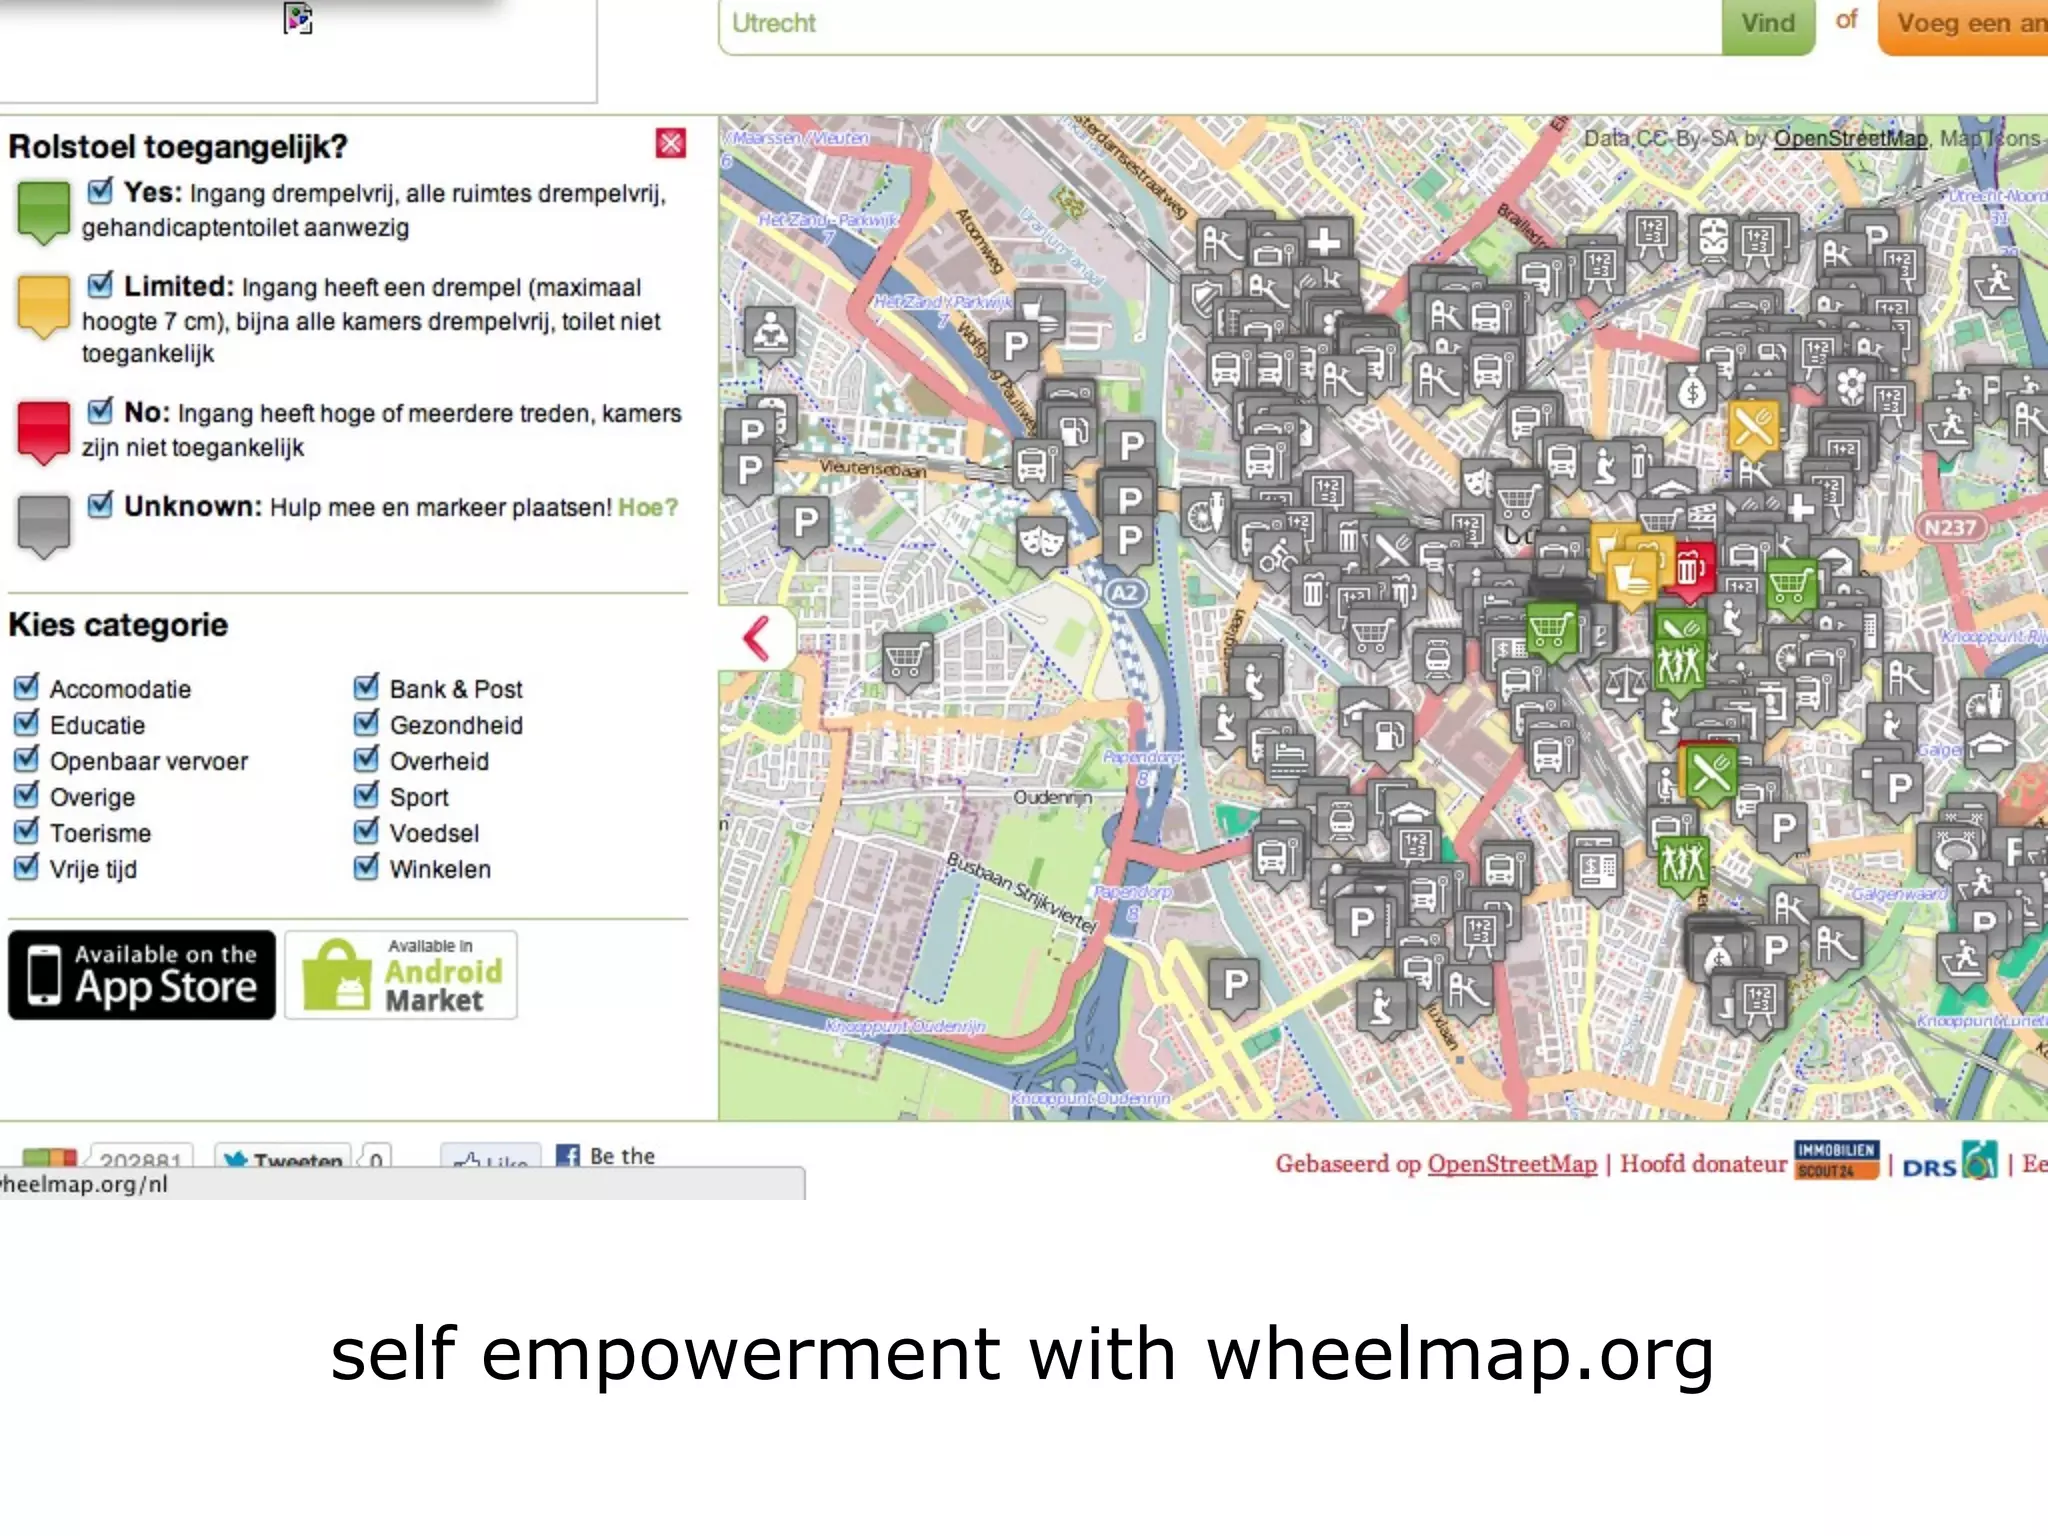Uncheck the Voedsel category
Screen dimensions: 2048x1536
click(367, 831)
